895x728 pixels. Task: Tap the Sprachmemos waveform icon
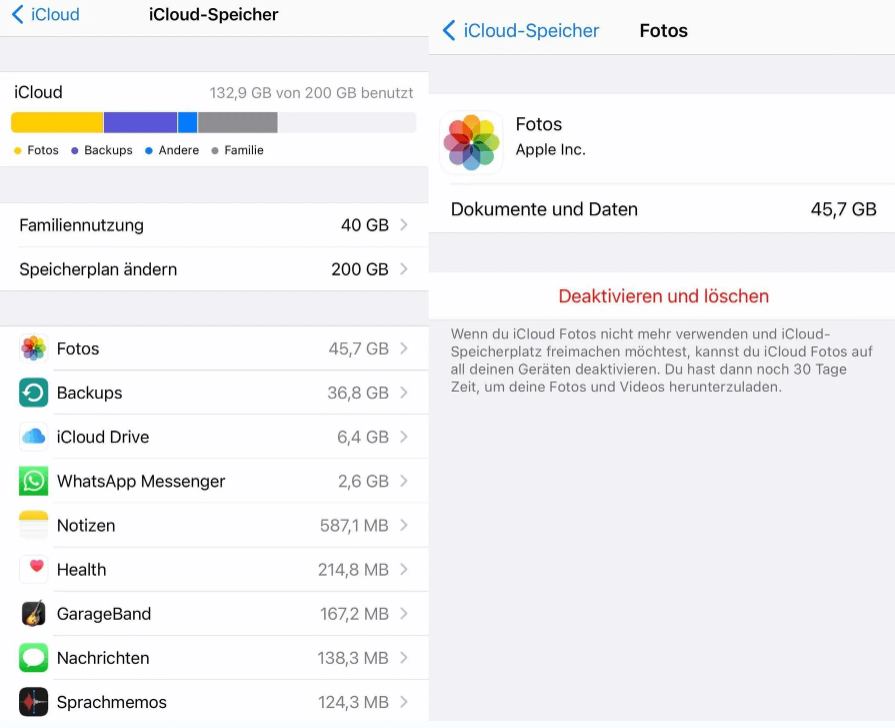click(x=34, y=702)
